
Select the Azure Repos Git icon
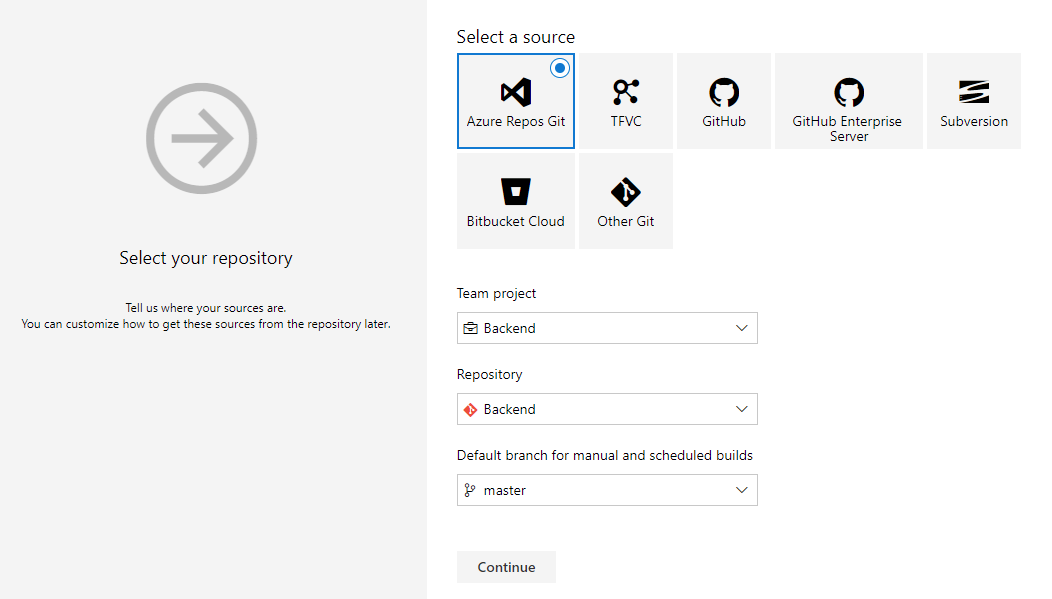tap(515, 92)
